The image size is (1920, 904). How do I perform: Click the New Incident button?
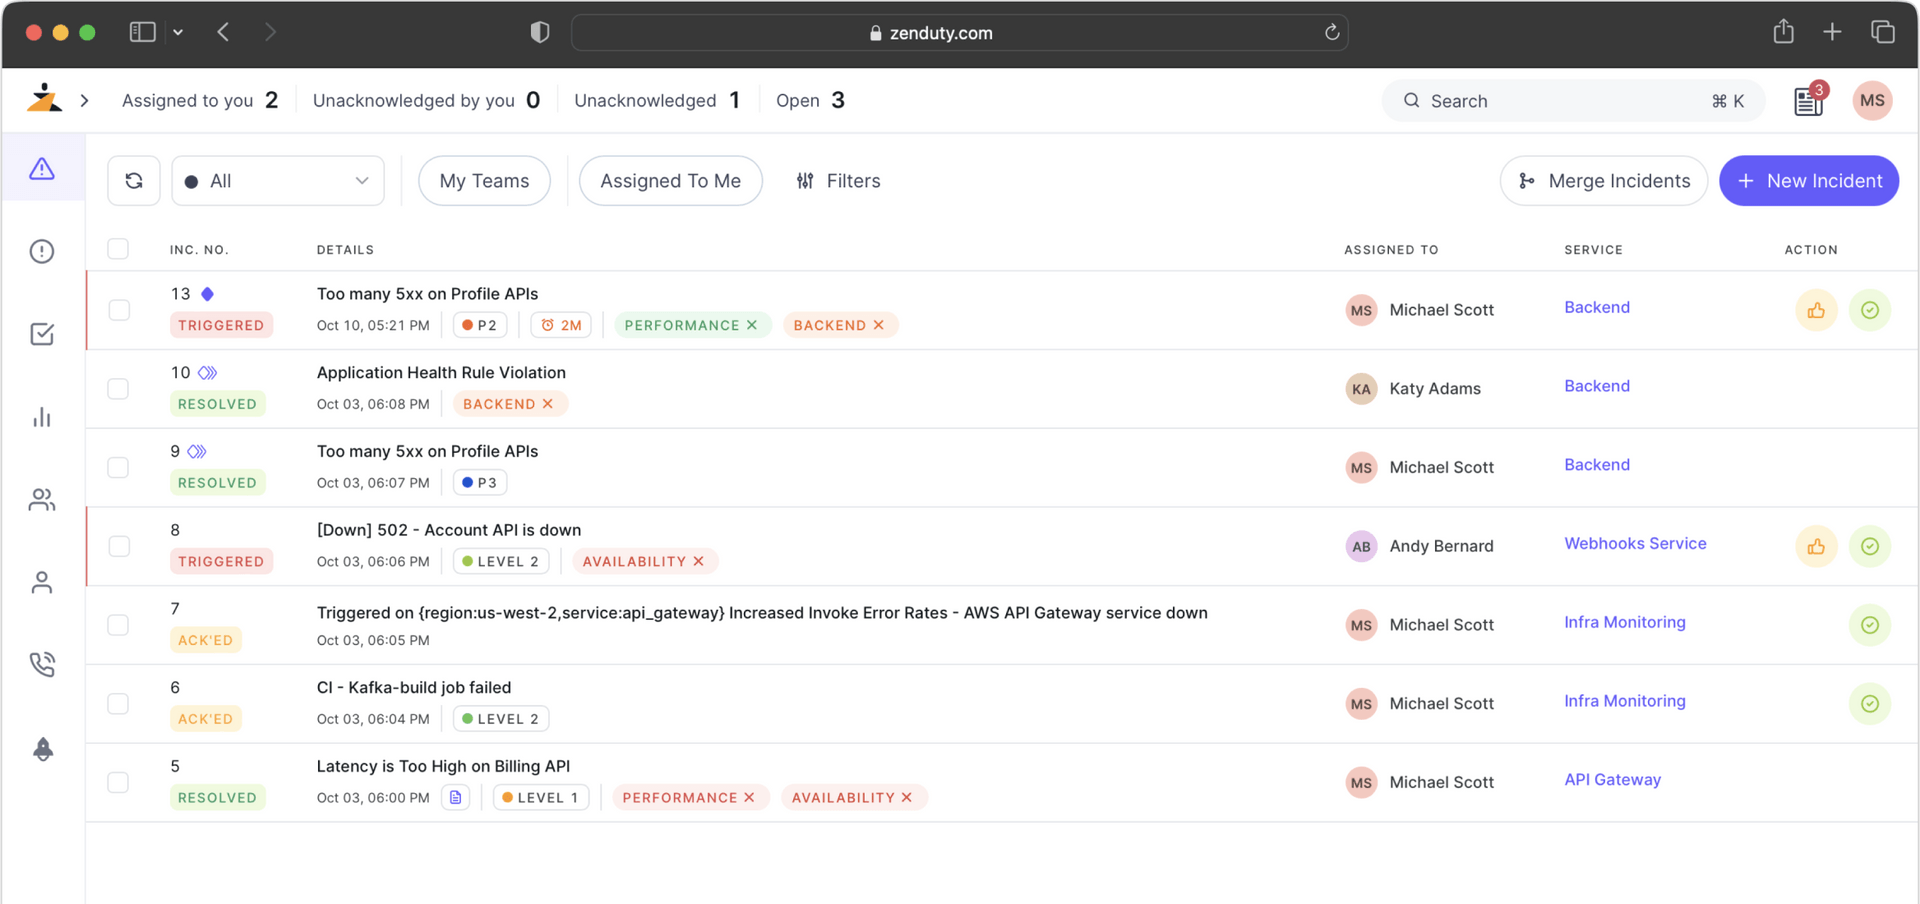point(1808,180)
